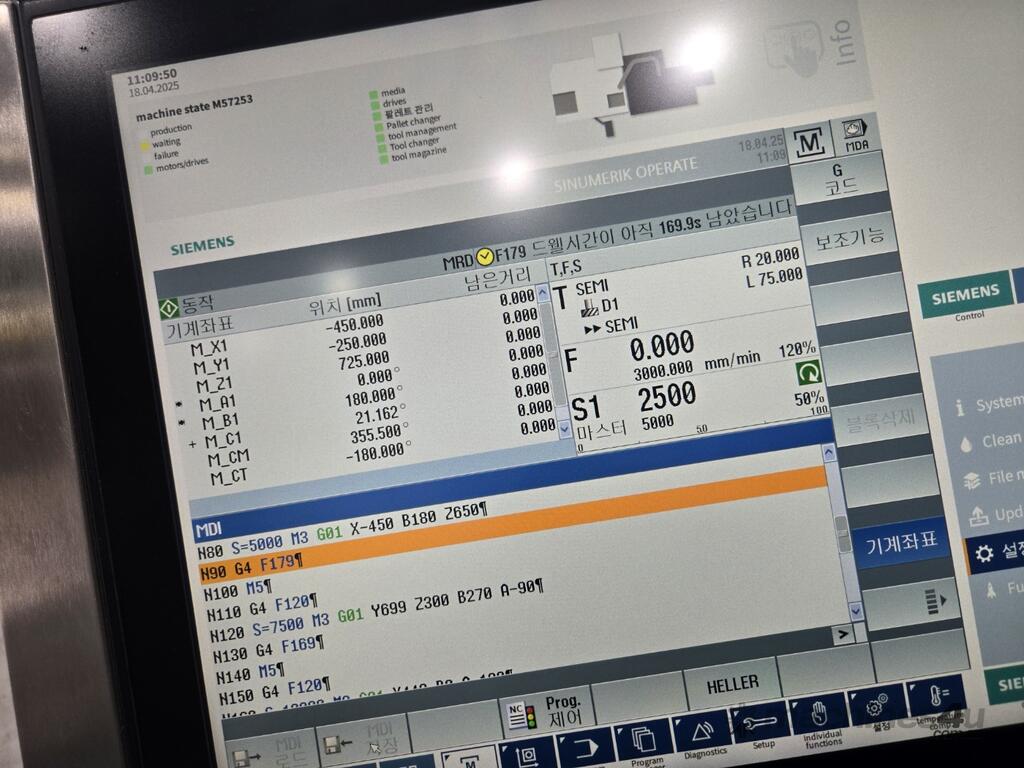
Task: Expand horizontal softkey bar with '>' arrow
Action: click(x=843, y=634)
